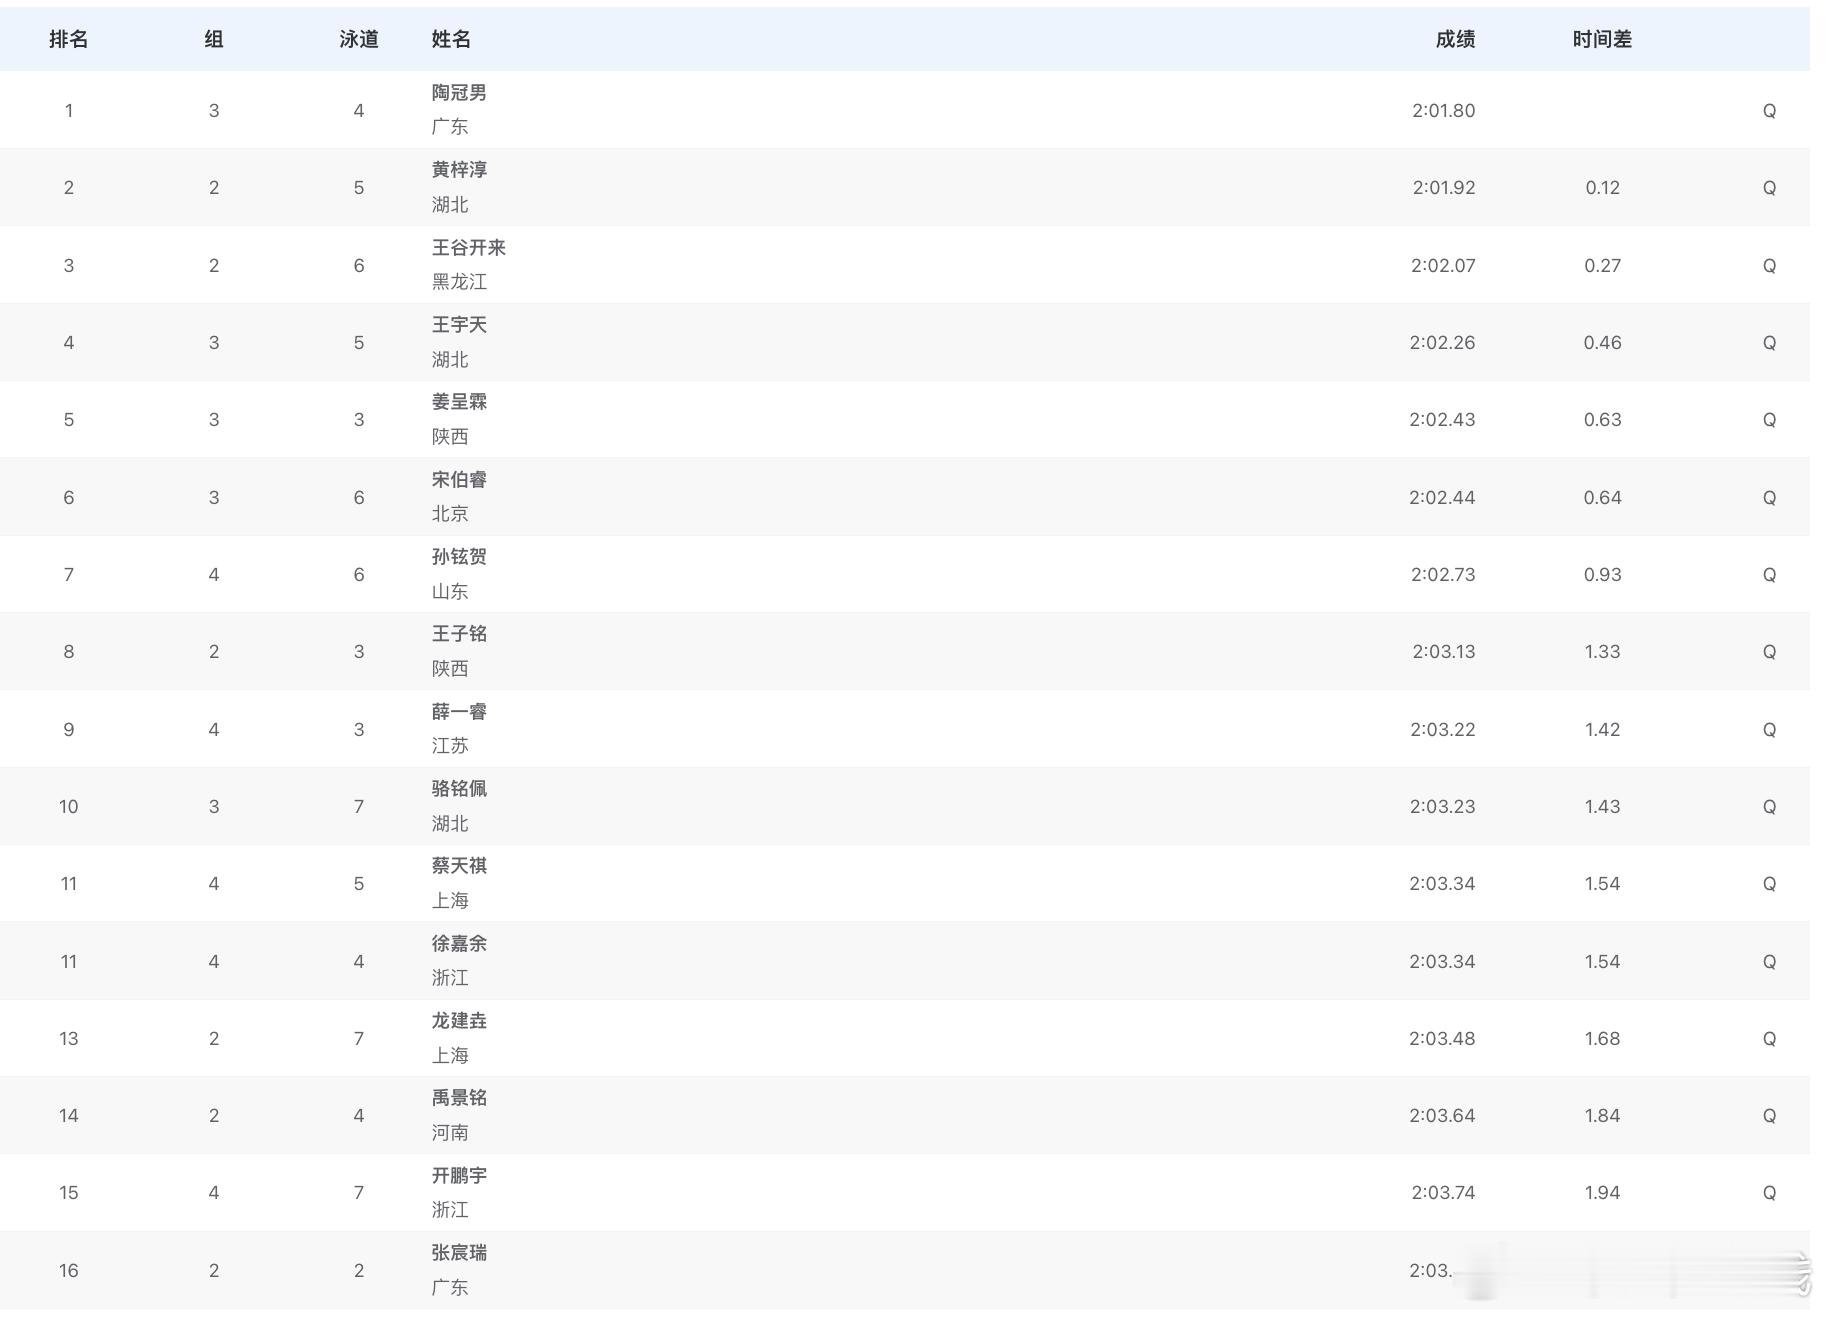Click rank number 16
This screenshot has height=1318, width=1828.
tap(69, 1271)
